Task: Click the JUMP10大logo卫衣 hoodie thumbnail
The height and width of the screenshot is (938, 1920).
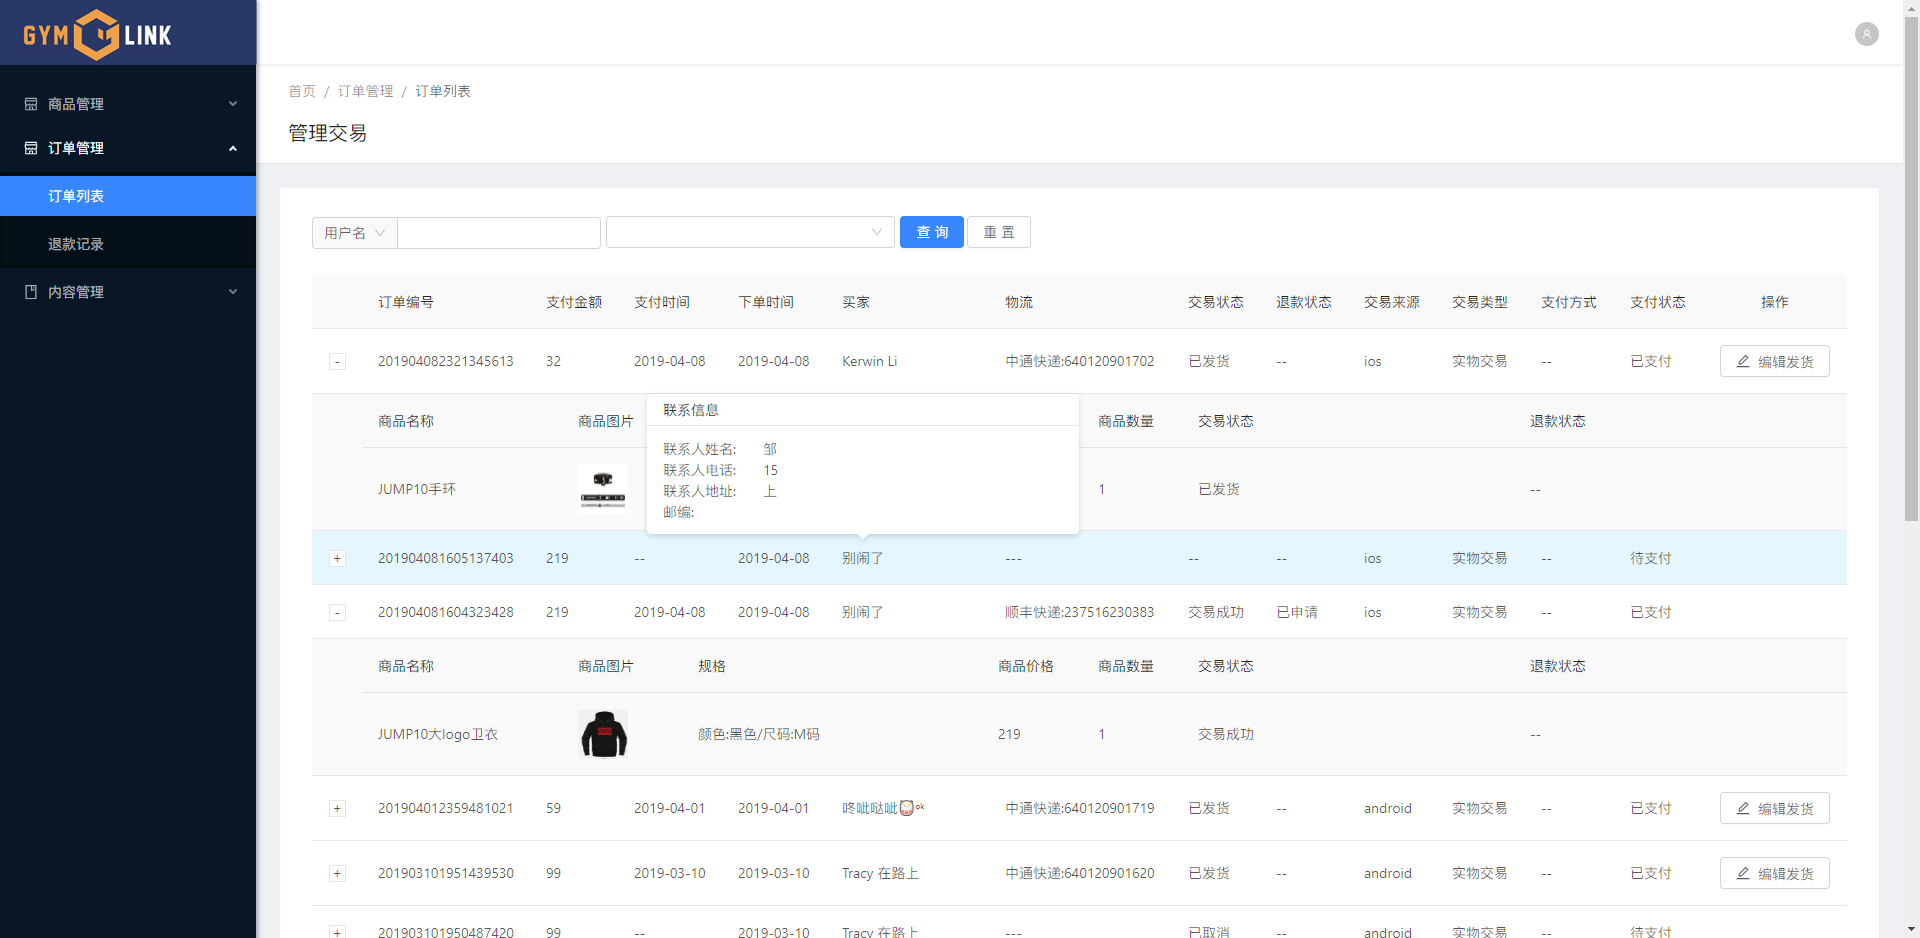Action: coord(603,734)
